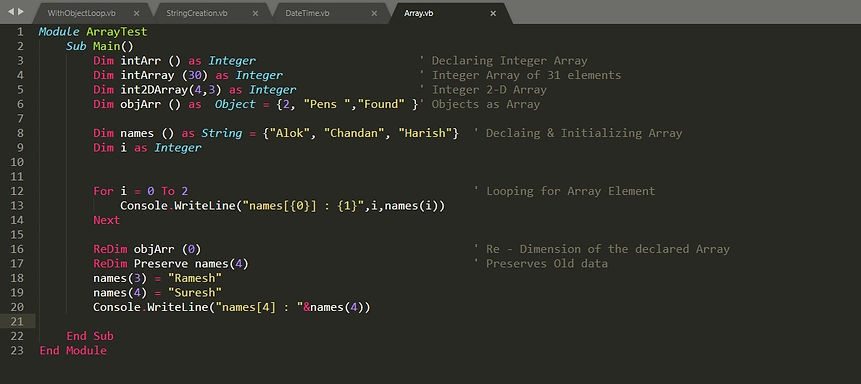Viewport: 861px width, 384px height.
Task: Click 'ReDim' before objArr on line 16
Action: coord(110,249)
